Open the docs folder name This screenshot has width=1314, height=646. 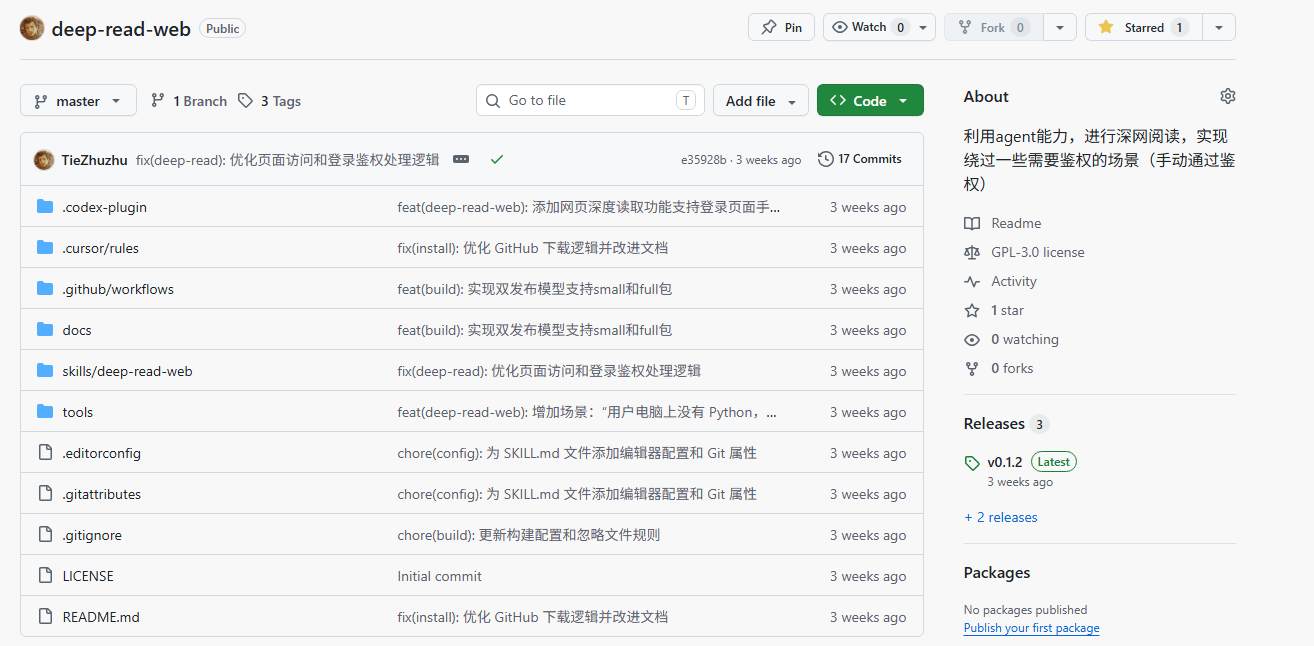77,330
